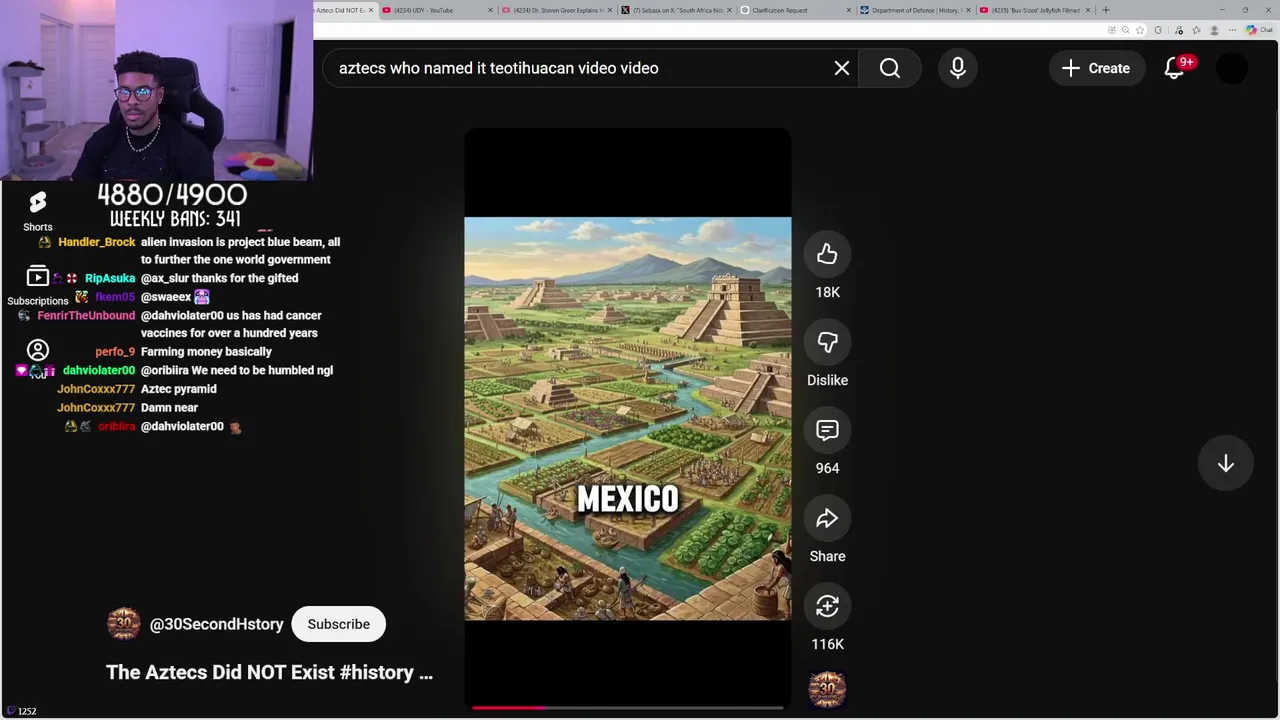Click the Weekly Bans: 341 text

point(175,218)
